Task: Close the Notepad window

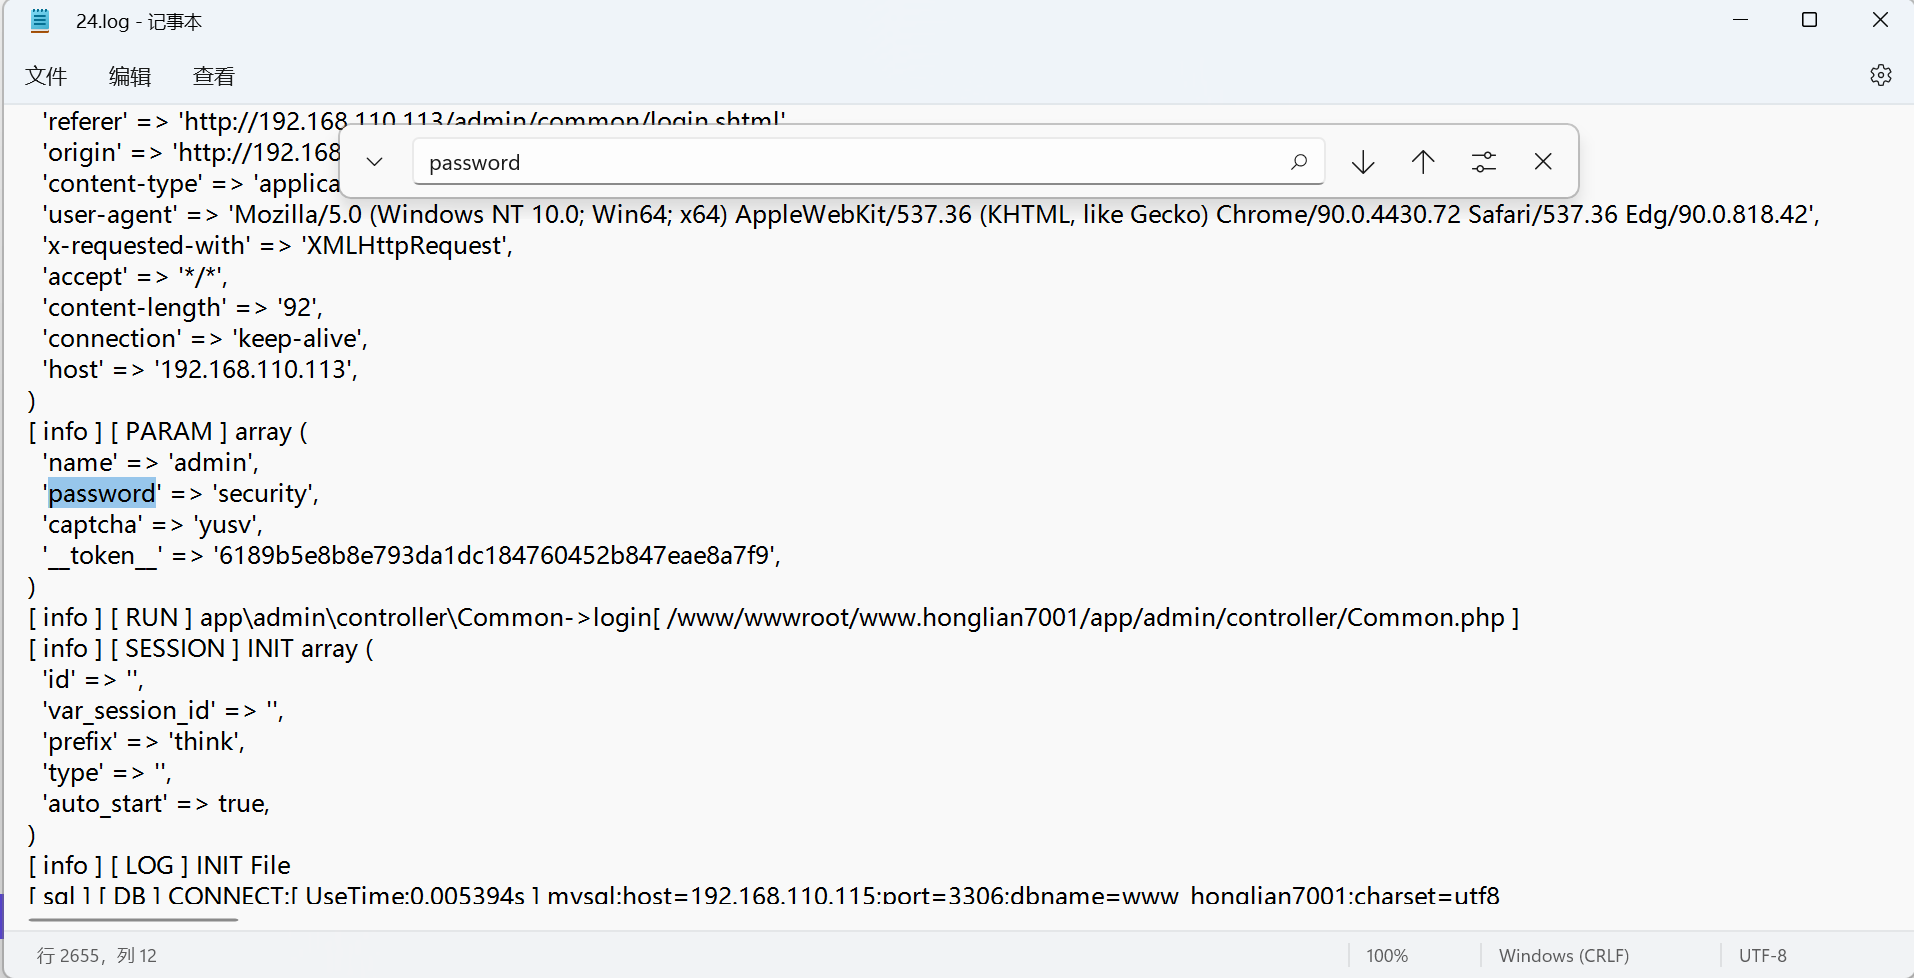Action: point(1879,20)
